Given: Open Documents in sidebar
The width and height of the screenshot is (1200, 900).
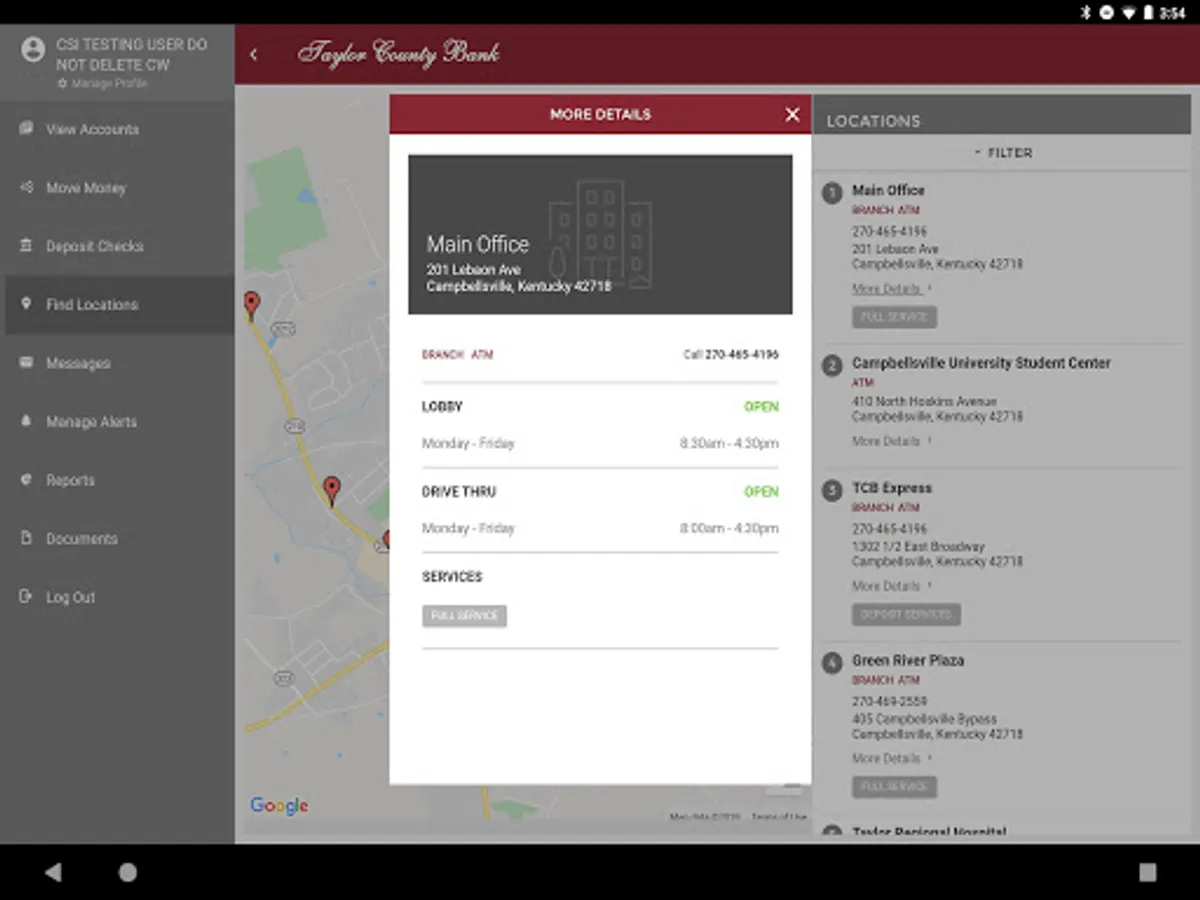Looking at the screenshot, I should click(117, 538).
